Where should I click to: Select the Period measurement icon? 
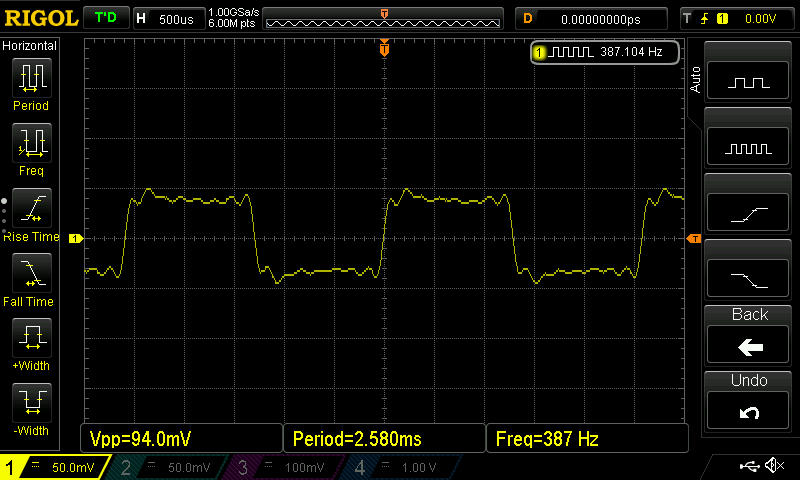pyautogui.click(x=32, y=78)
